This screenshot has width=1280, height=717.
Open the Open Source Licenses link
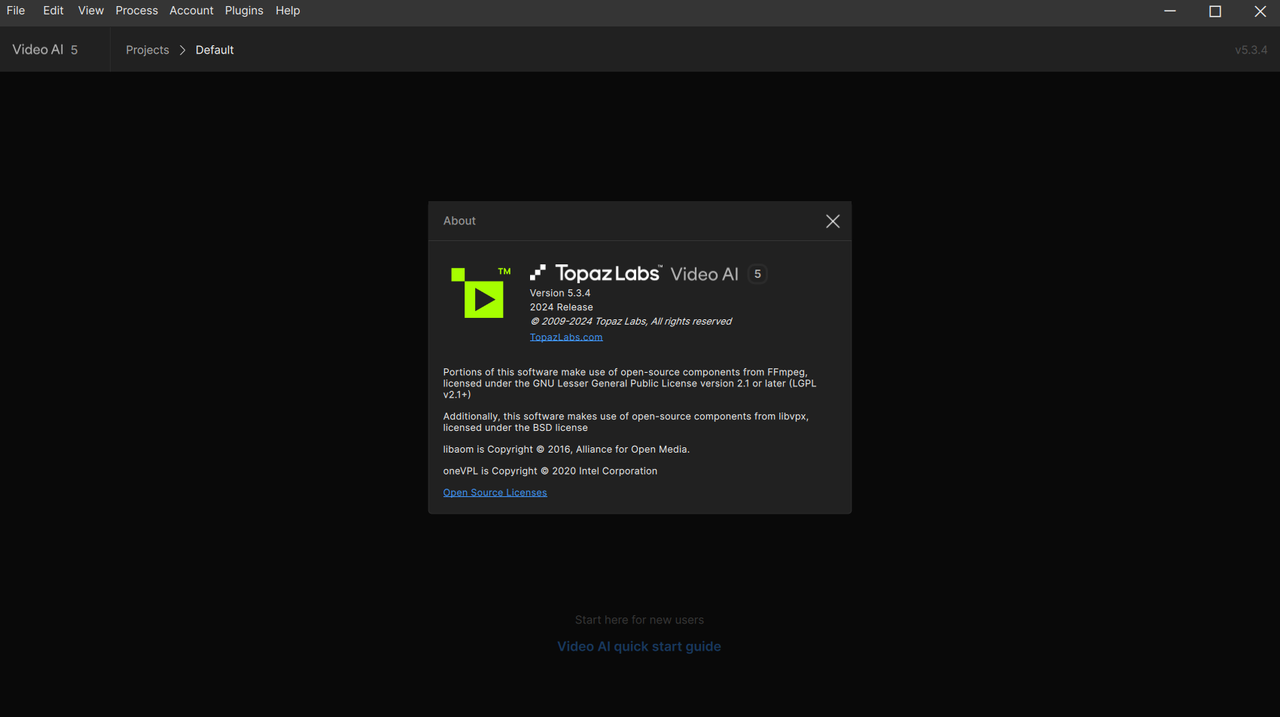point(495,492)
